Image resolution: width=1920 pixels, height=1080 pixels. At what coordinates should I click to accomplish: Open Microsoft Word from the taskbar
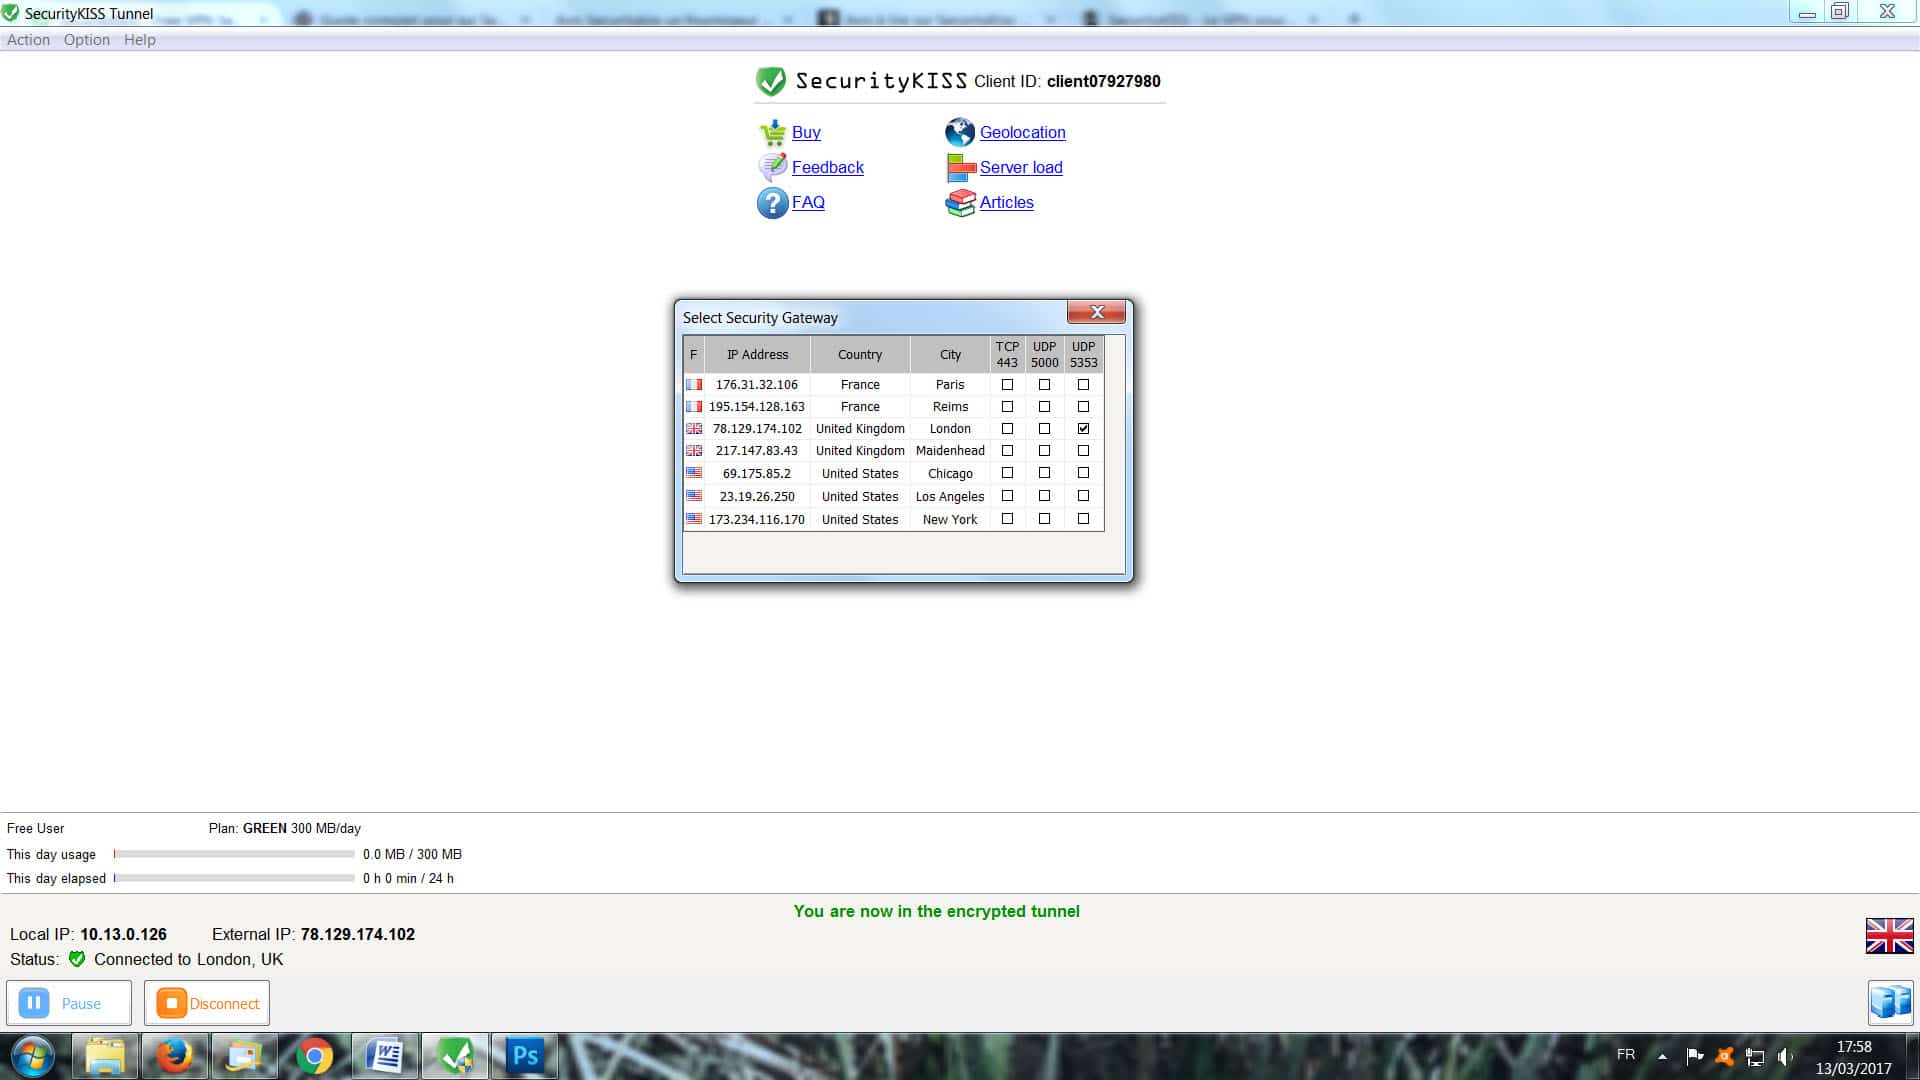click(384, 1056)
